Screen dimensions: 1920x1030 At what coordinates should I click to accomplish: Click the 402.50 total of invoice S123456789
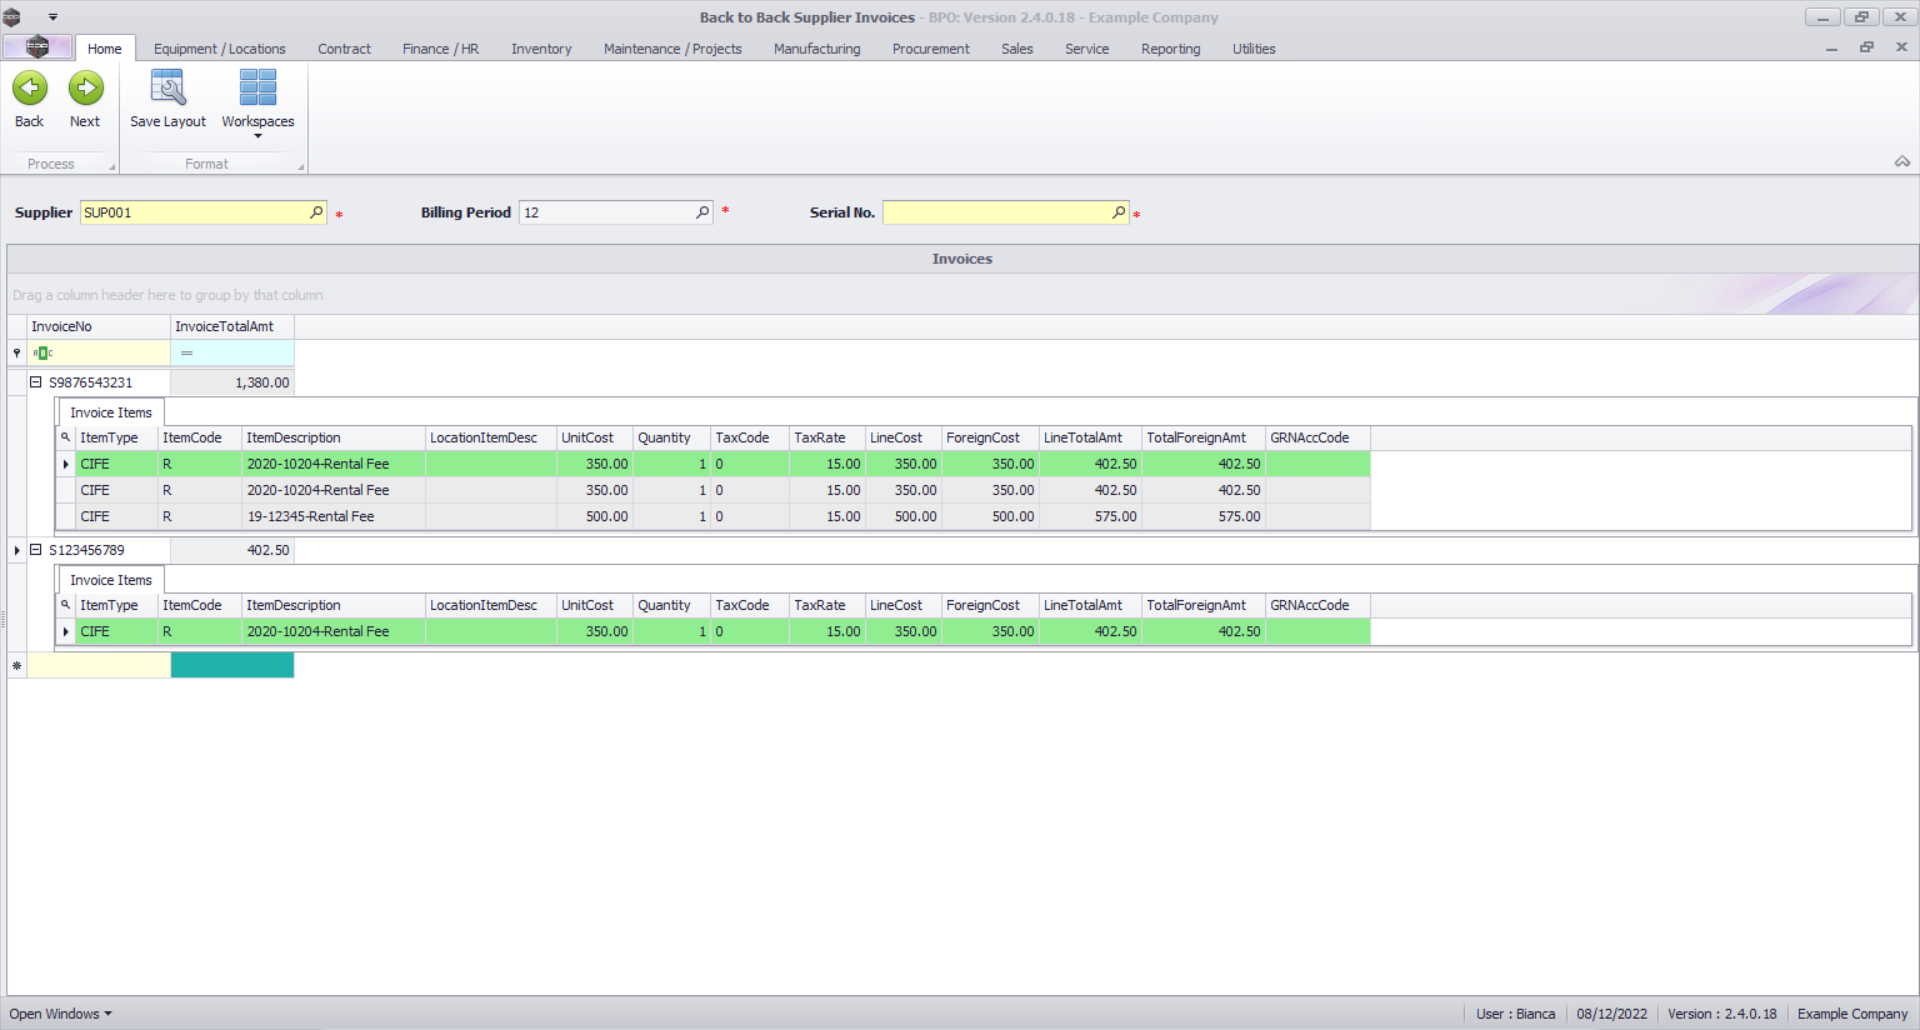coord(232,549)
